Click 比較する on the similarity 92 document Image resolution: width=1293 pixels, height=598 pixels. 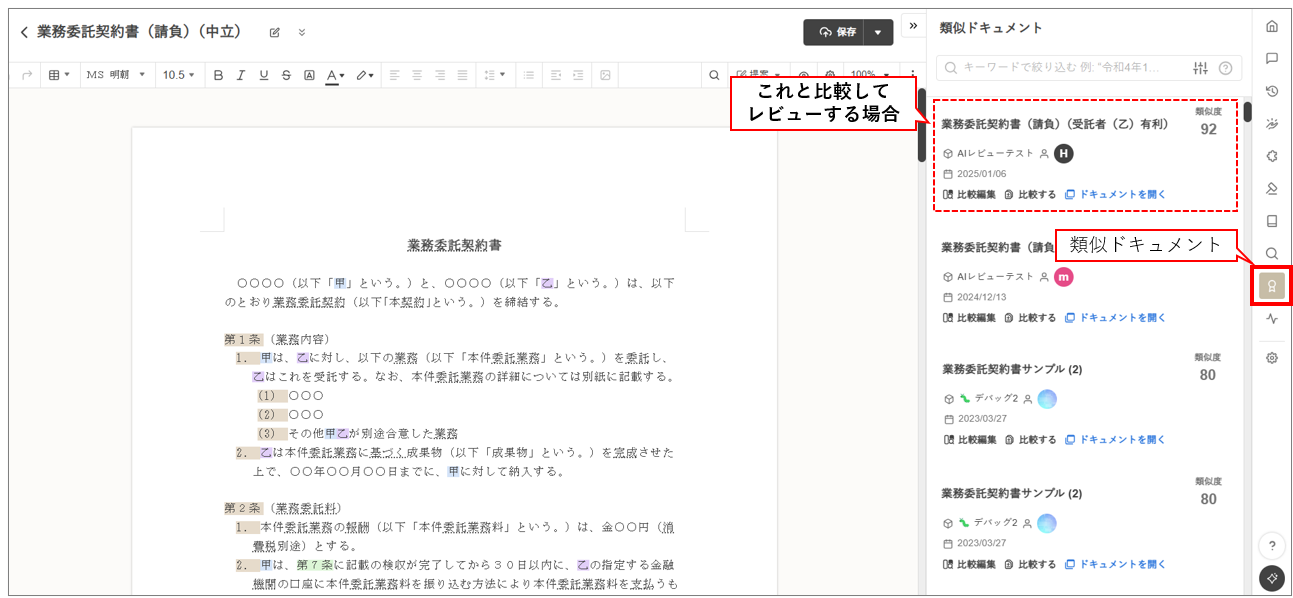click(x=1030, y=194)
